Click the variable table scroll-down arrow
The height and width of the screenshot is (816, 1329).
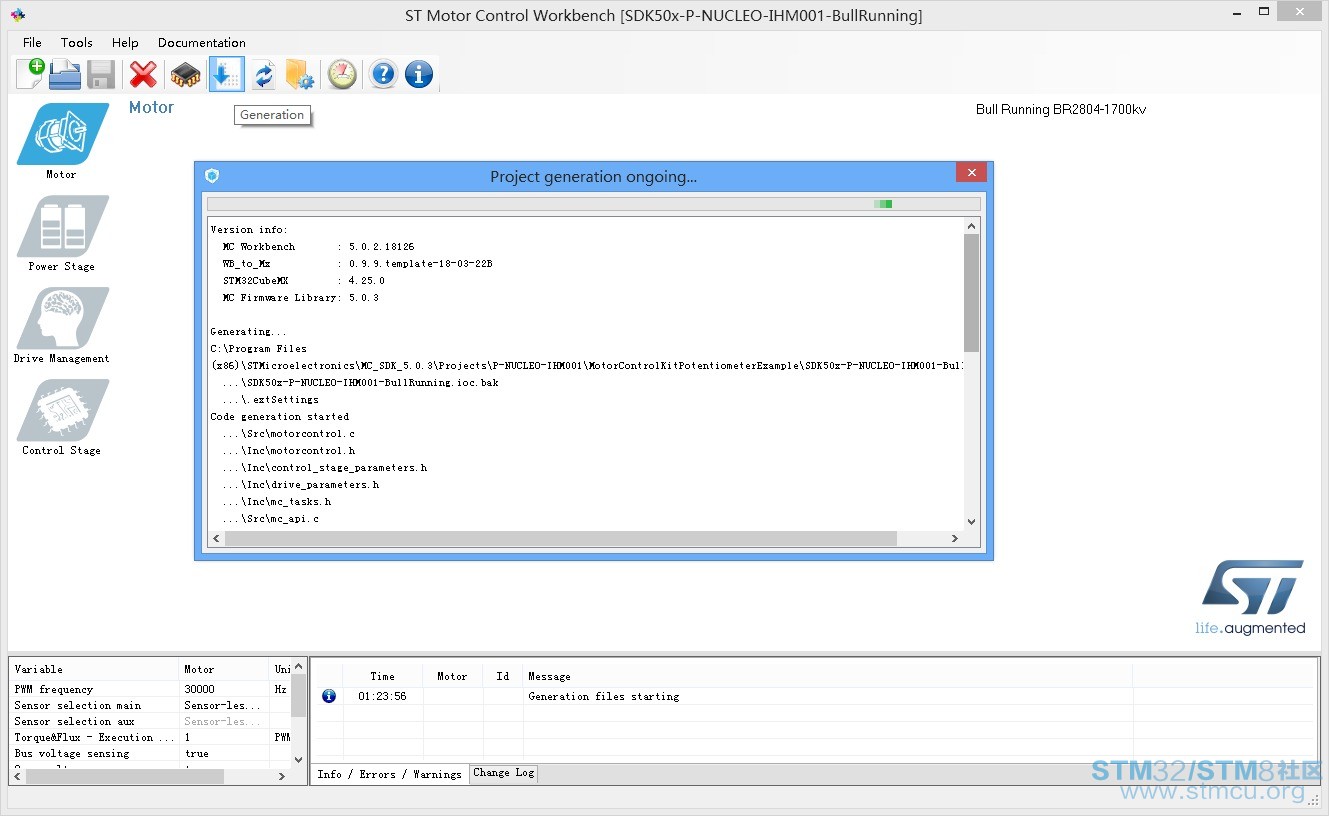[299, 760]
